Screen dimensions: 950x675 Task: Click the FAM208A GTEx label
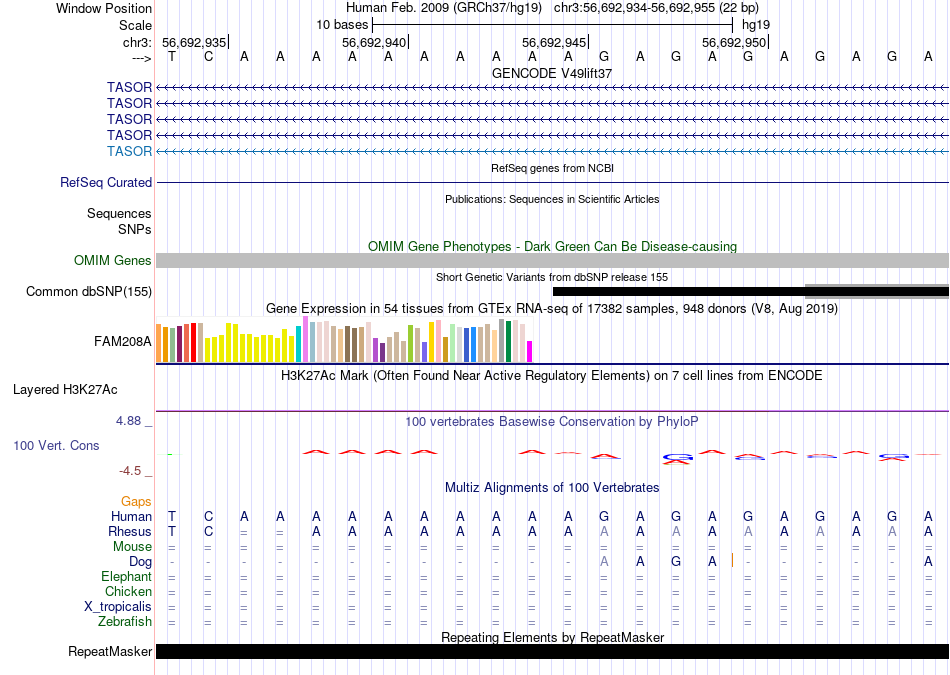pyautogui.click(x=122, y=342)
